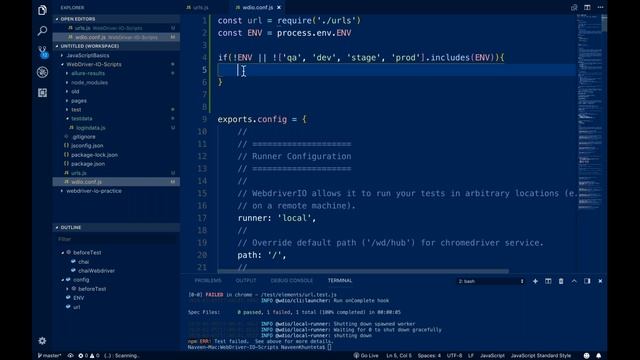Switch to the DEBUG CONSOLE panel tab
Screen dimensions: 640x360
291,280
